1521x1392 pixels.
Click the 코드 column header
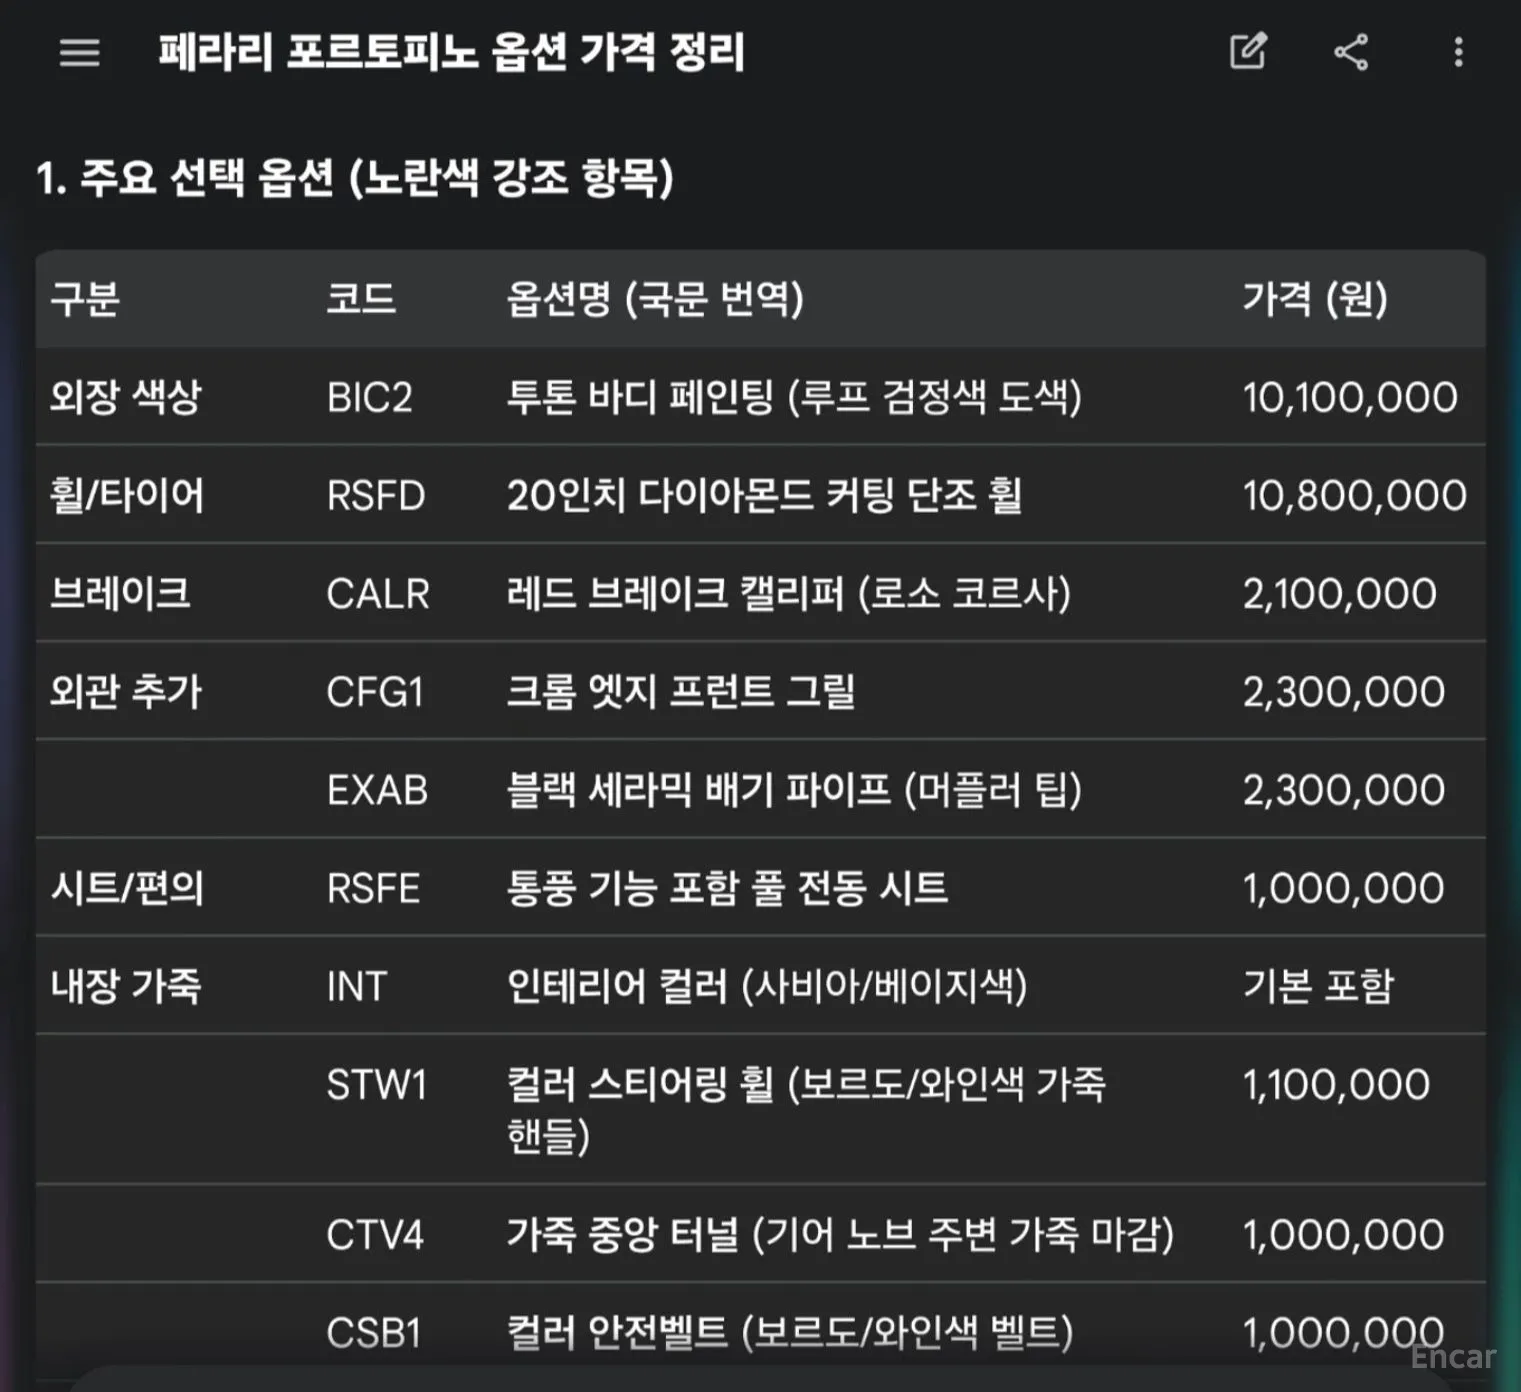pyautogui.click(x=361, y=298)
